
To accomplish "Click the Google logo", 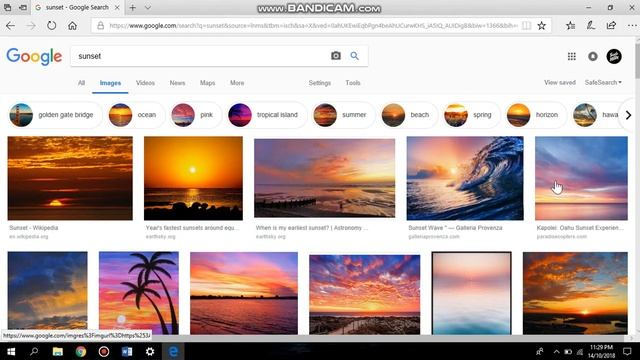I will coord(34,56).
